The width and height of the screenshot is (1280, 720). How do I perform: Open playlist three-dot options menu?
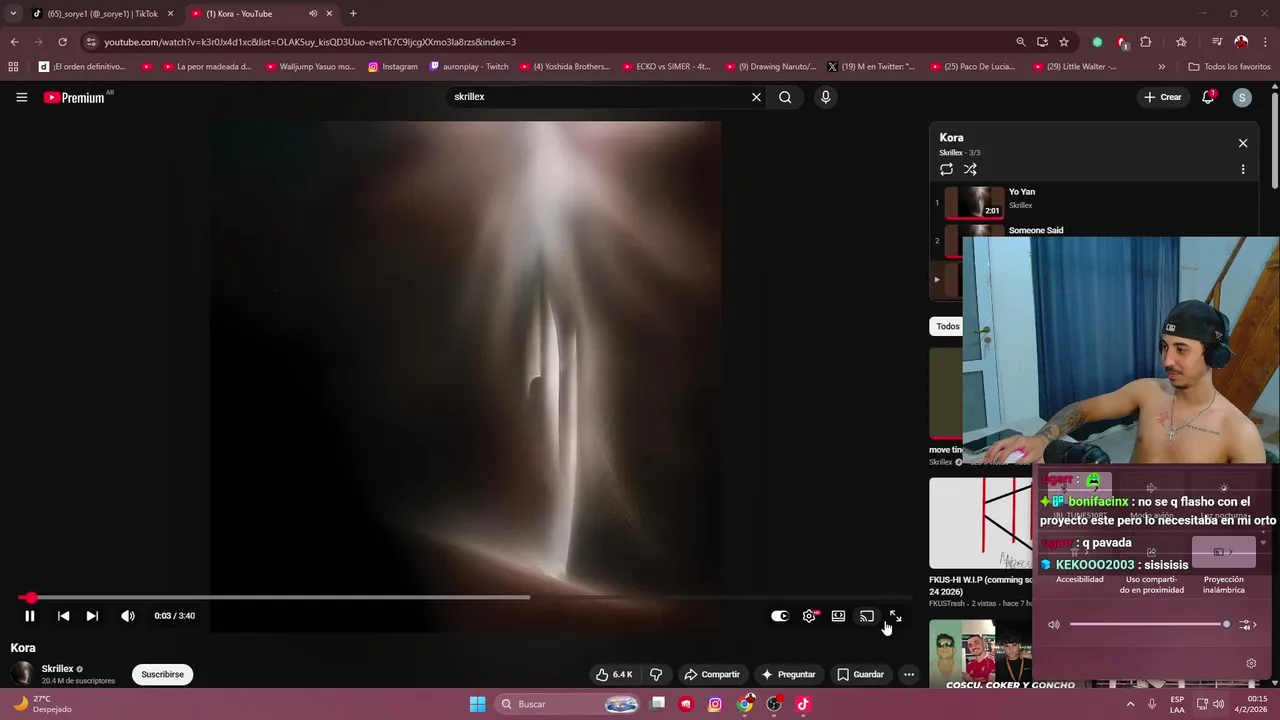point(1243,169)
